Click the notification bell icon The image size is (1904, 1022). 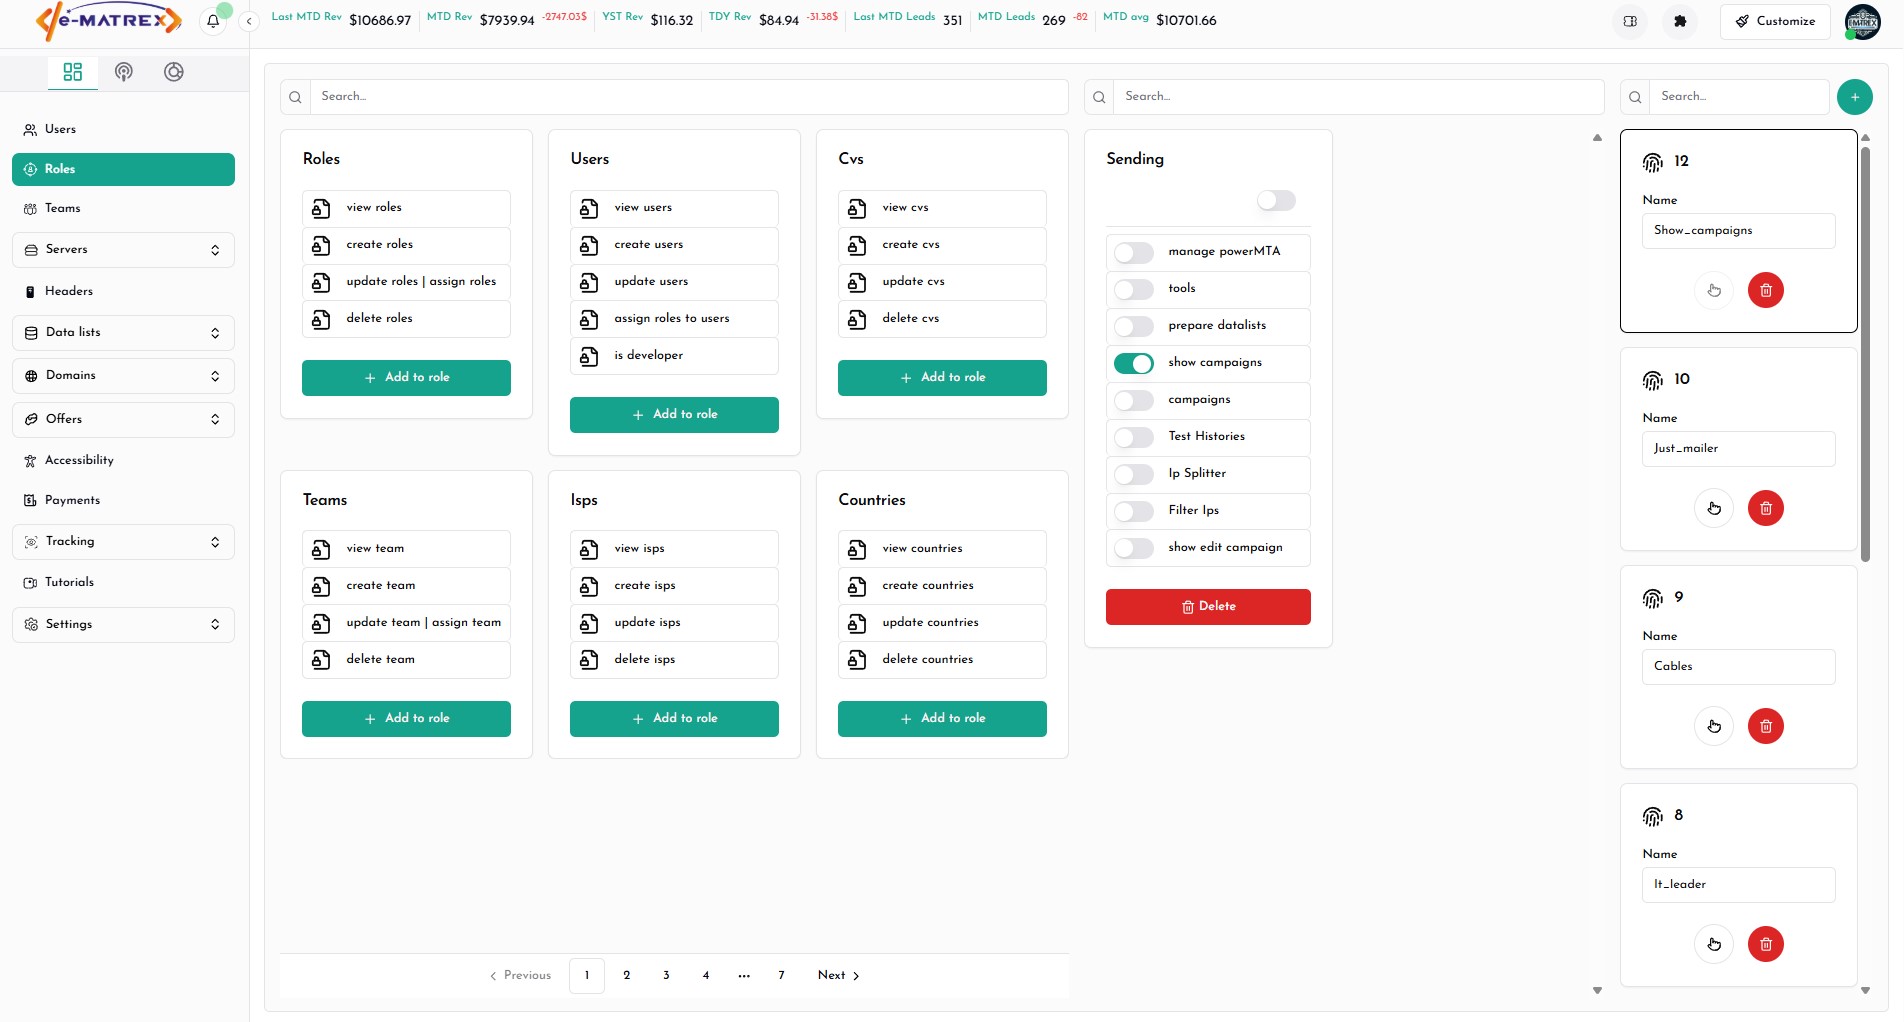point(213,21)
